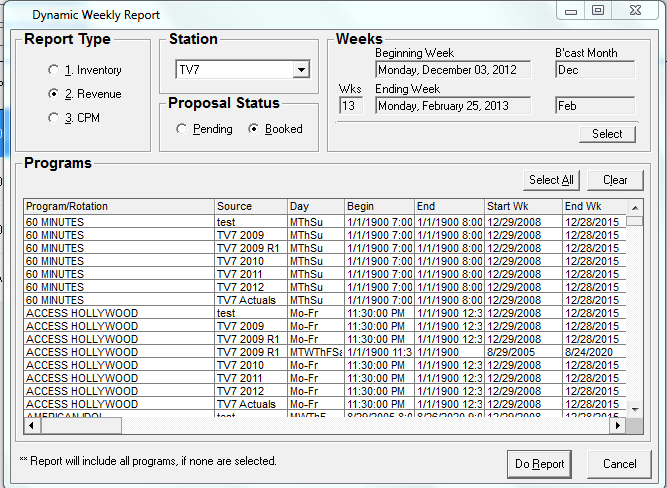This screenshot has height=488, width=667.
Task: Select the Inventory report type
Action: (54, 70)
